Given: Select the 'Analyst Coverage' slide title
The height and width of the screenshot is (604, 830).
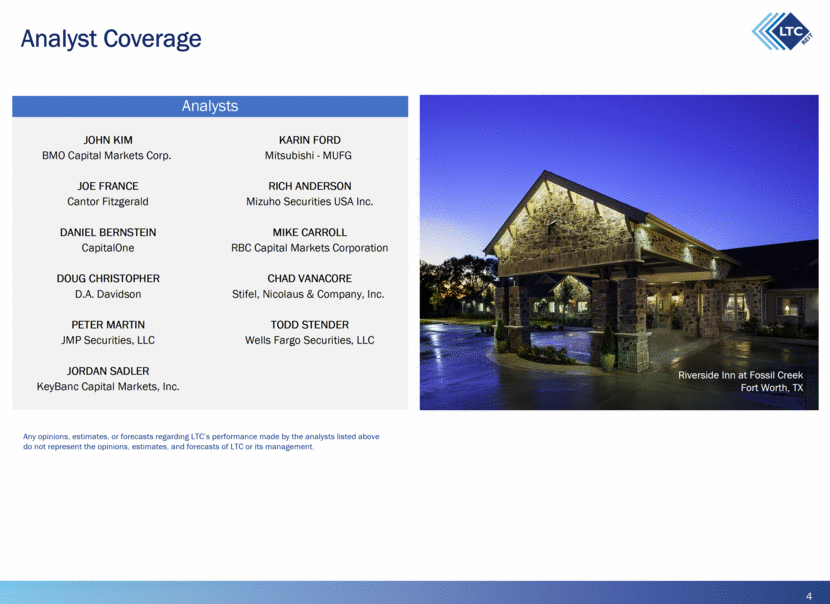Looking at the screenshot, I should click(x=111, y=39).
